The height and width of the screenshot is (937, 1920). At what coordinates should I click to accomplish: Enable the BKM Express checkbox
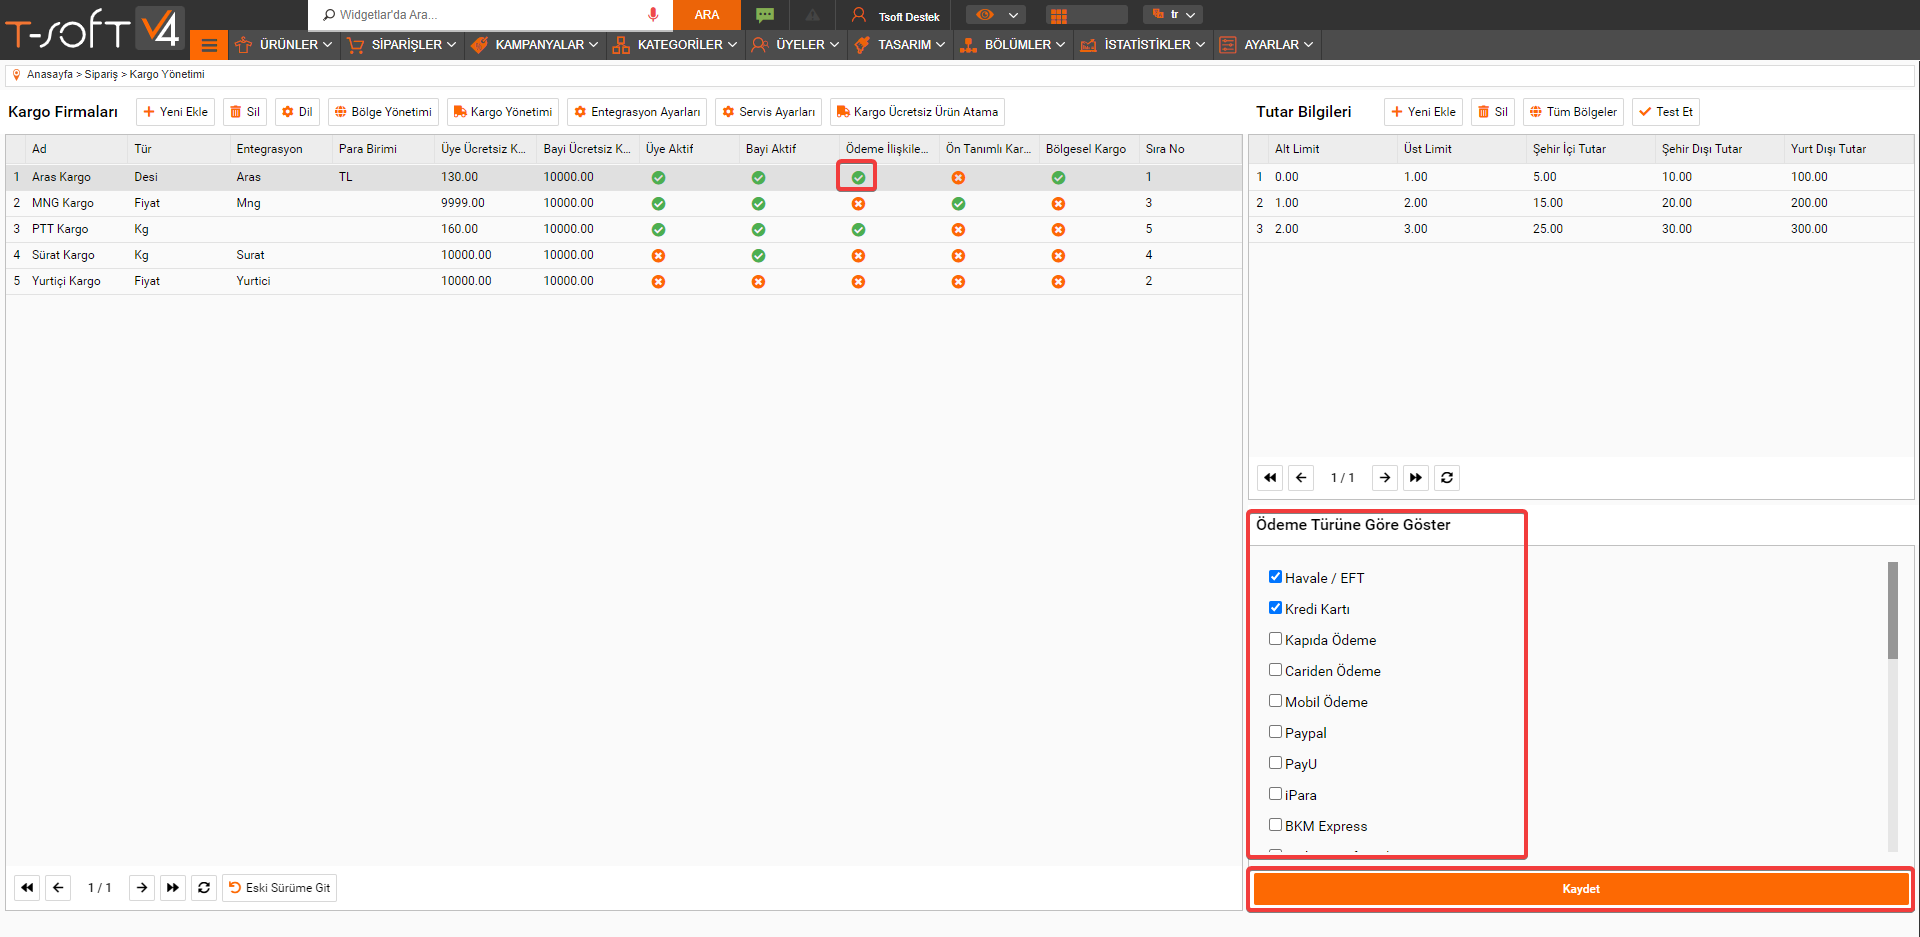pos(1275,825)
